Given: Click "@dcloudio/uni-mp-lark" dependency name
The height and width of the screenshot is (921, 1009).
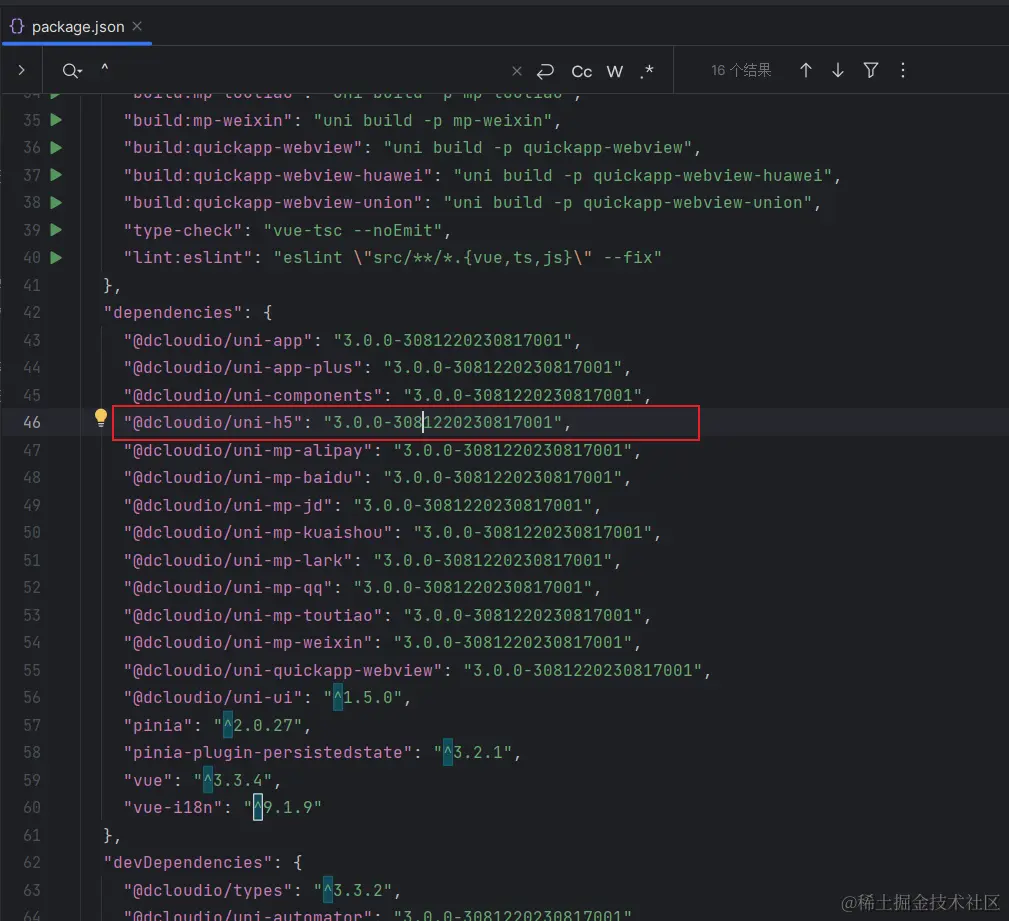Looking at the screenshot, I should 238,561.
